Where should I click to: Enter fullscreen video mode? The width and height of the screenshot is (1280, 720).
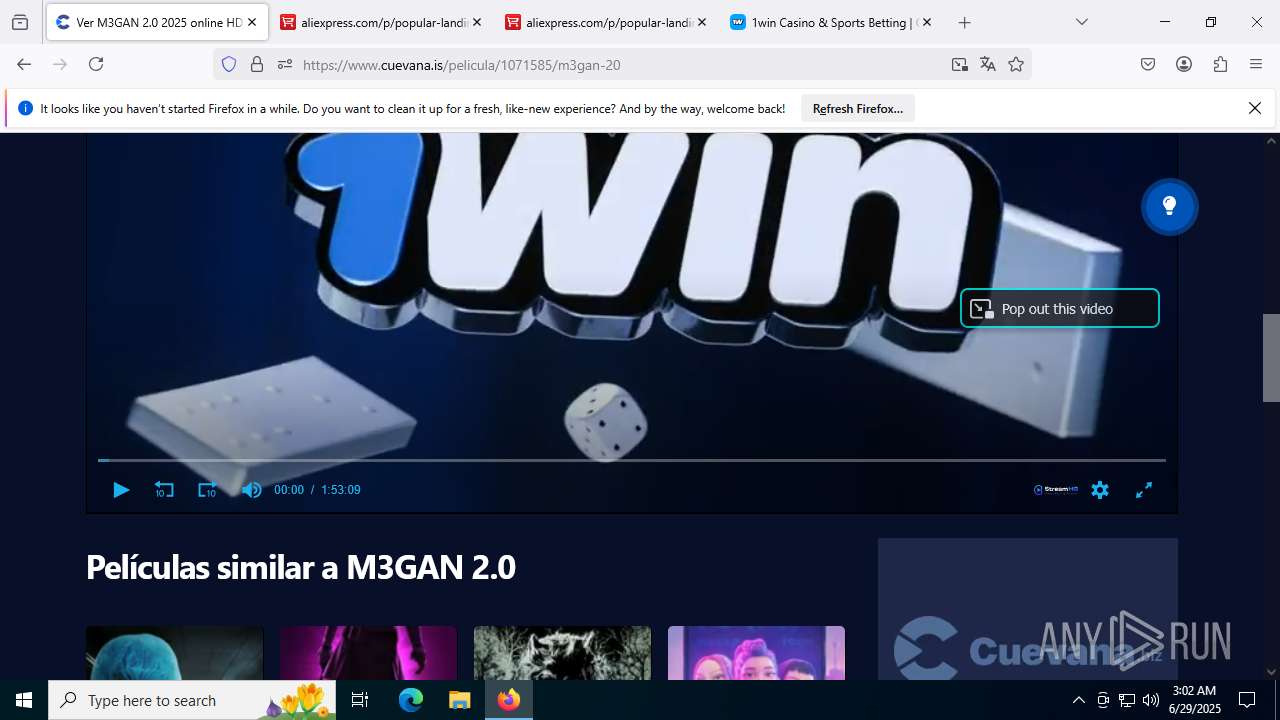click(x=1144, y=490)
